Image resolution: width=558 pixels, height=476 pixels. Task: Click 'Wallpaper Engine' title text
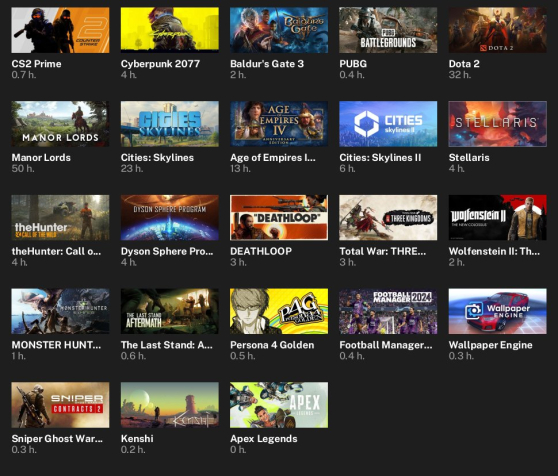[490, 345]
